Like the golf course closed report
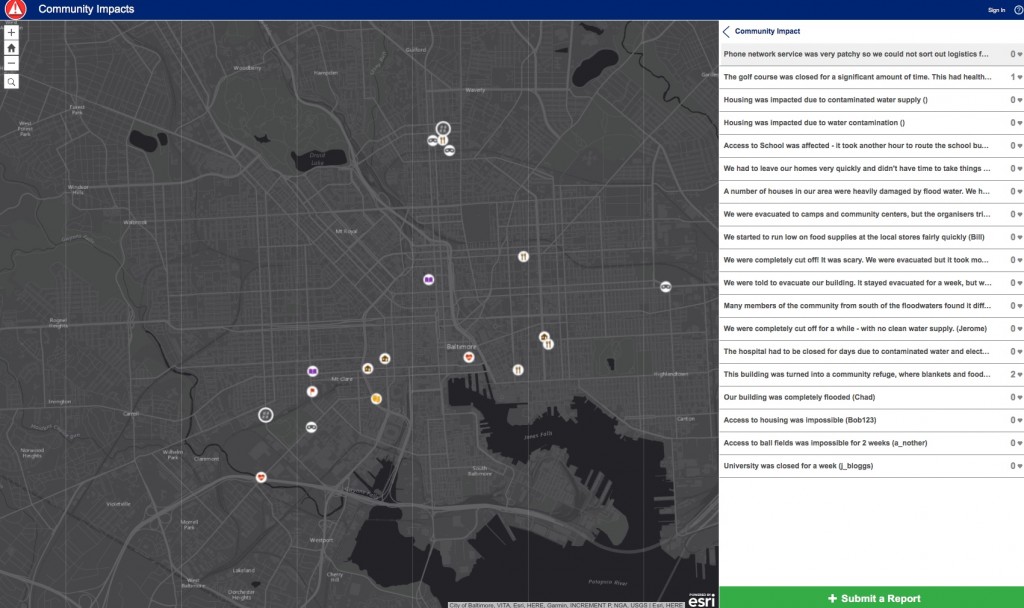Screen dimensions: 1024x608 [x=1019, y=77]
